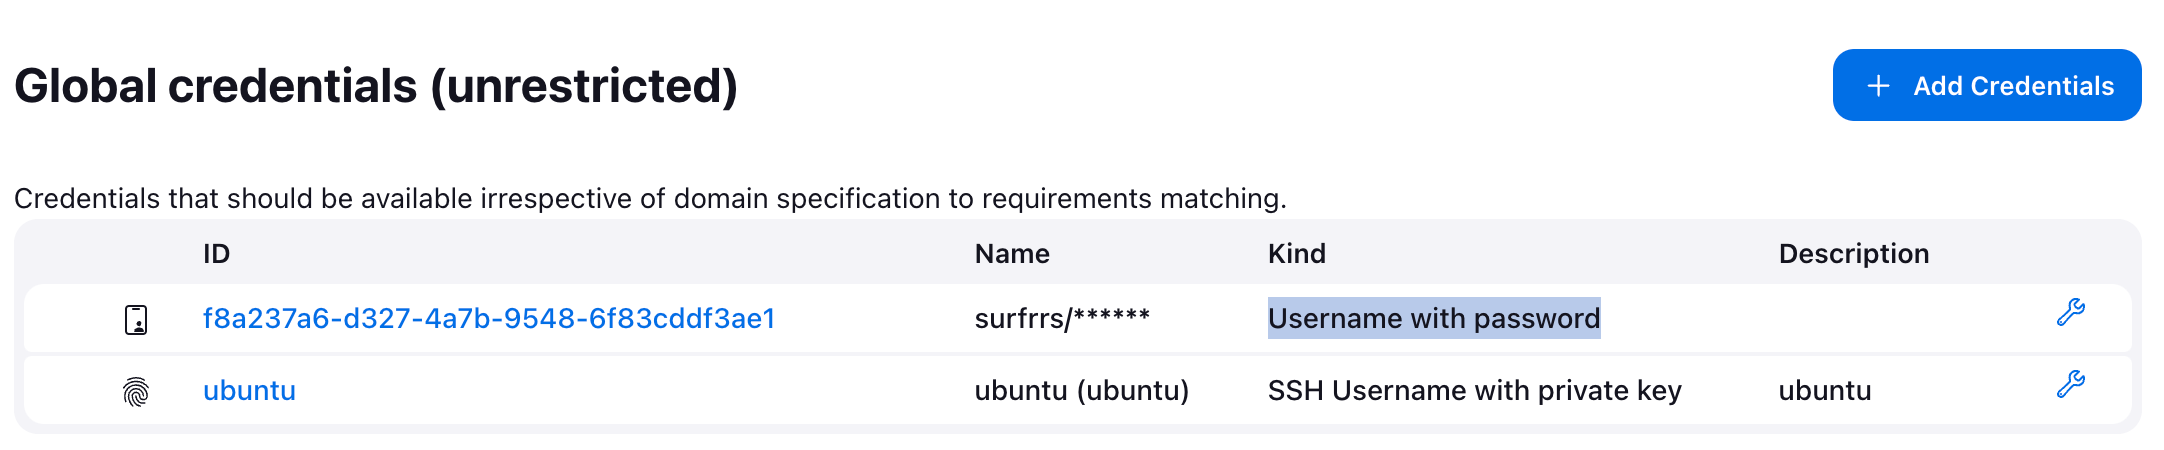2164x450 pixels.
Task: Click the fingerprint icon in ubuntu row
Action: point(136,391)
